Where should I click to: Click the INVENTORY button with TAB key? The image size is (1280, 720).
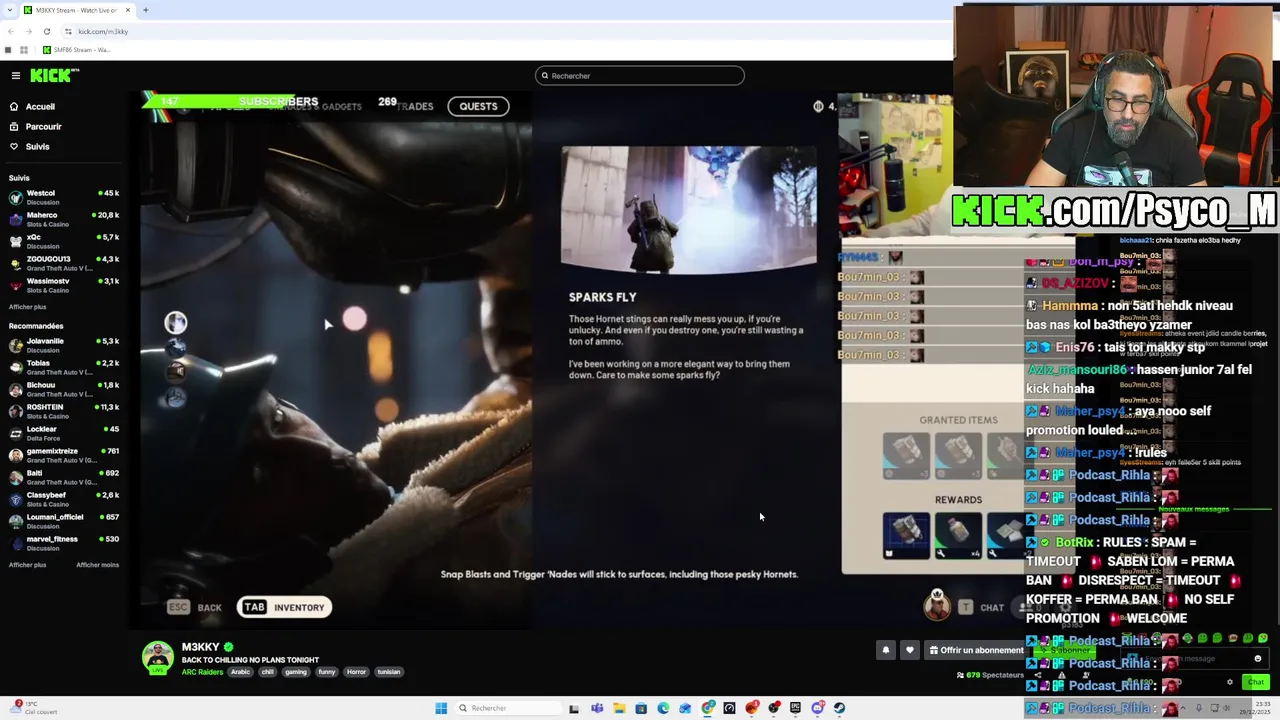pyautogui.click(x=284, y=607)
